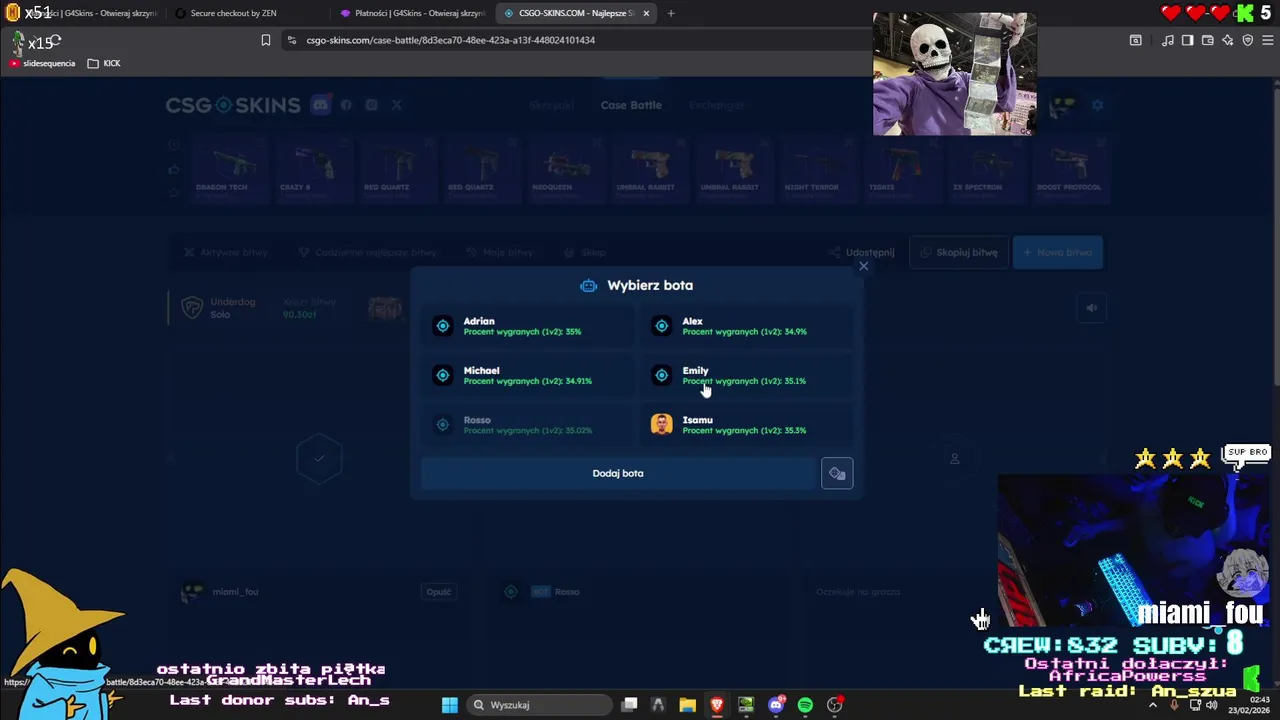Click the CSGO-SKINS logo

tap(233, 105)
